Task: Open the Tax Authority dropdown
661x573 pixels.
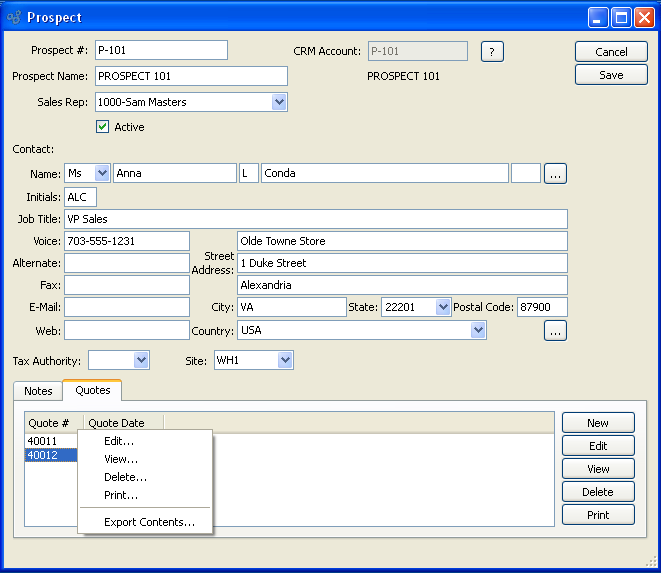Action: click(x=141, y=360)
